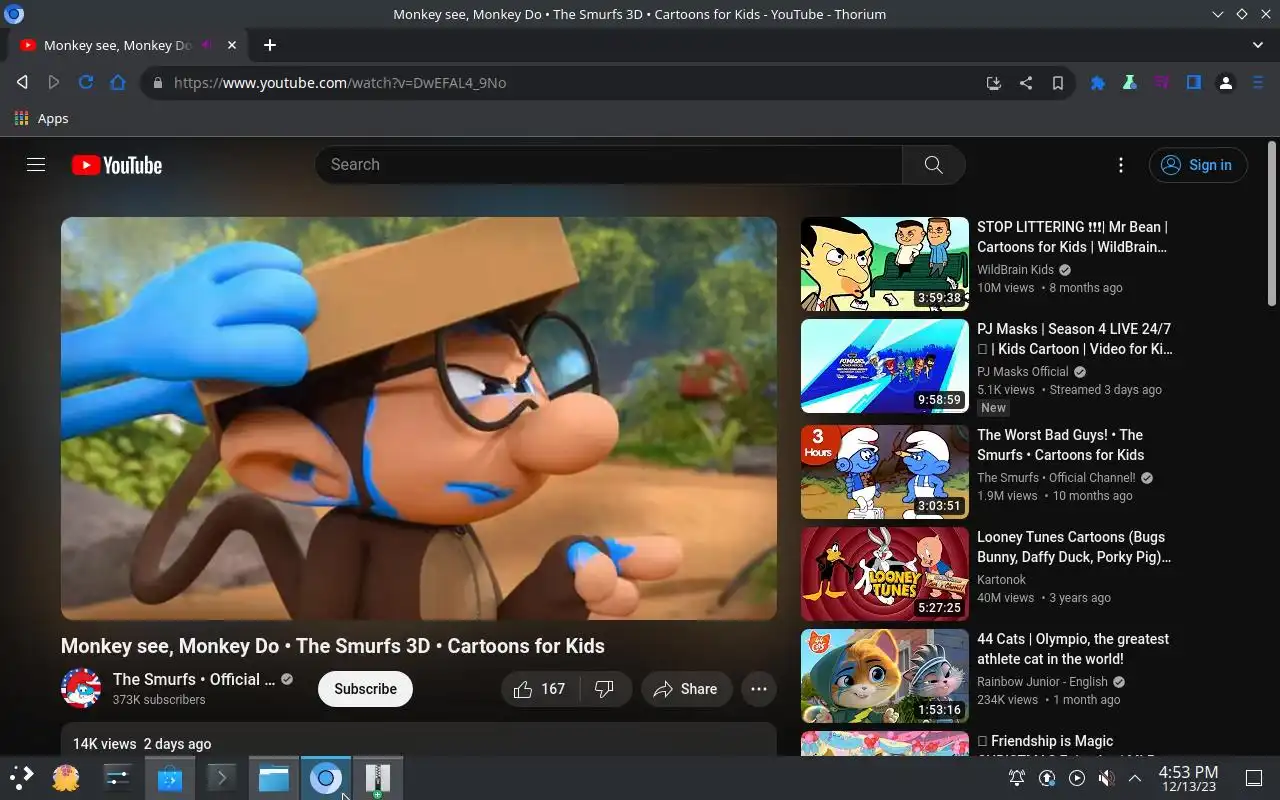Open The Smurfs Official channel name link

194,679
